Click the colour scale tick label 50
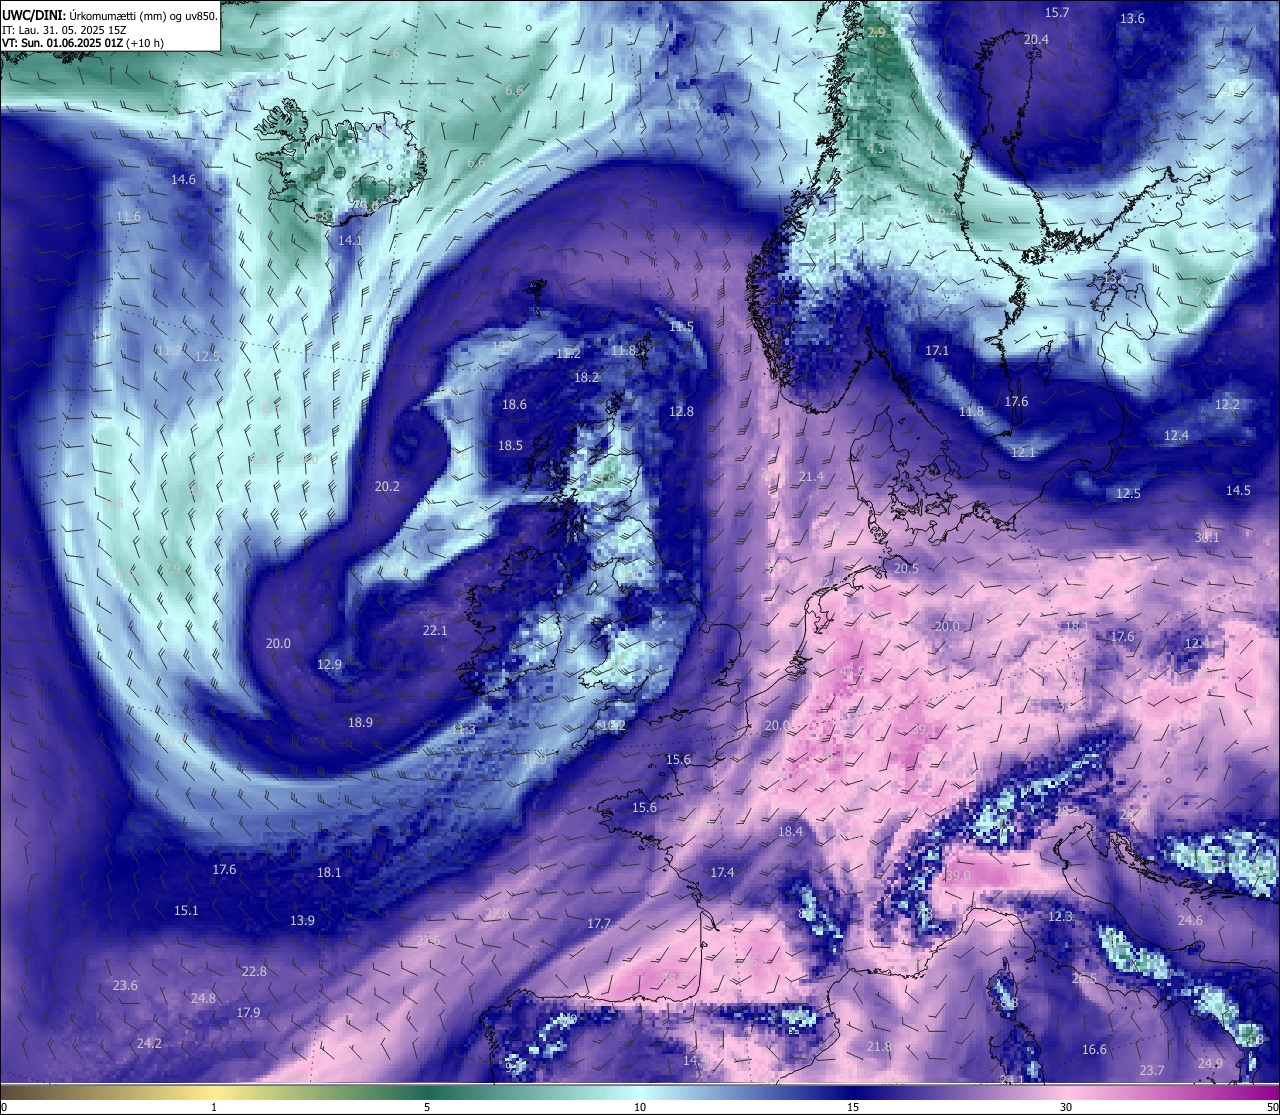 pyautogui.click(x=1271, y=1107)
